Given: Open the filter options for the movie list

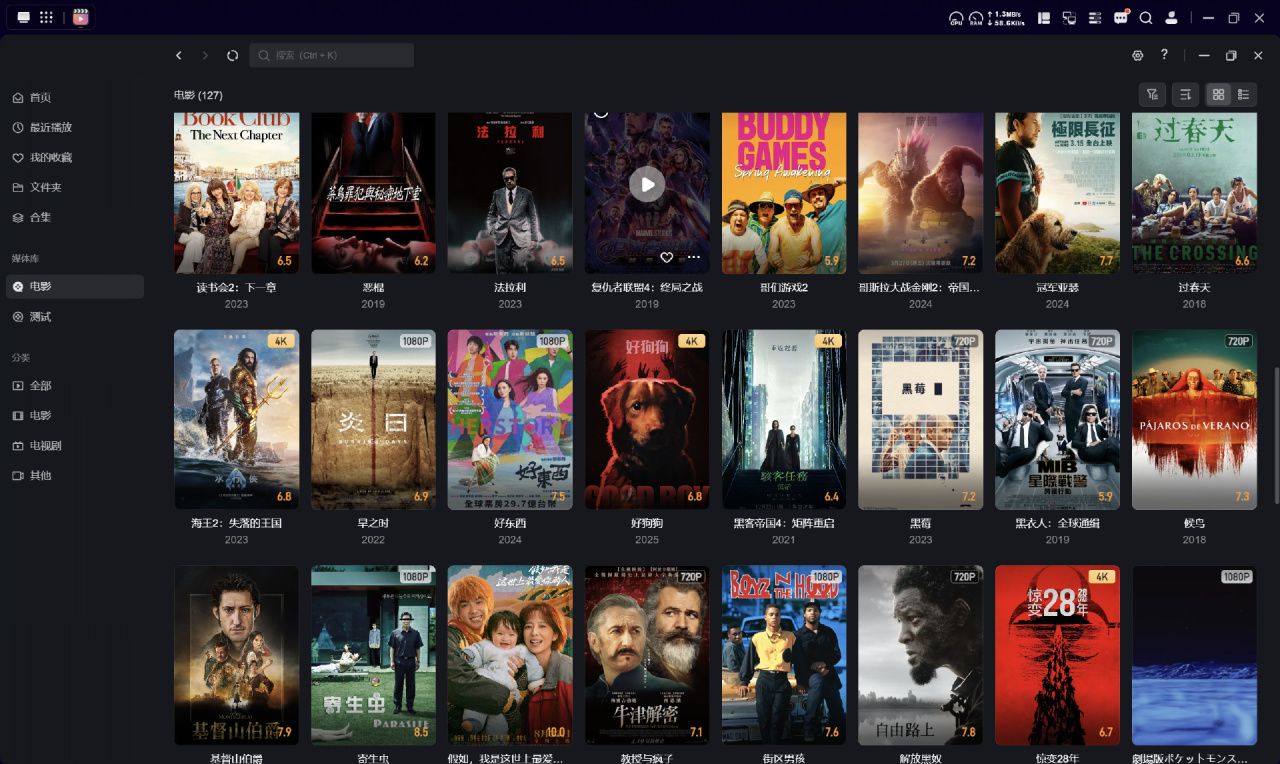Looking at the screenshot, I should (1153, 95).
